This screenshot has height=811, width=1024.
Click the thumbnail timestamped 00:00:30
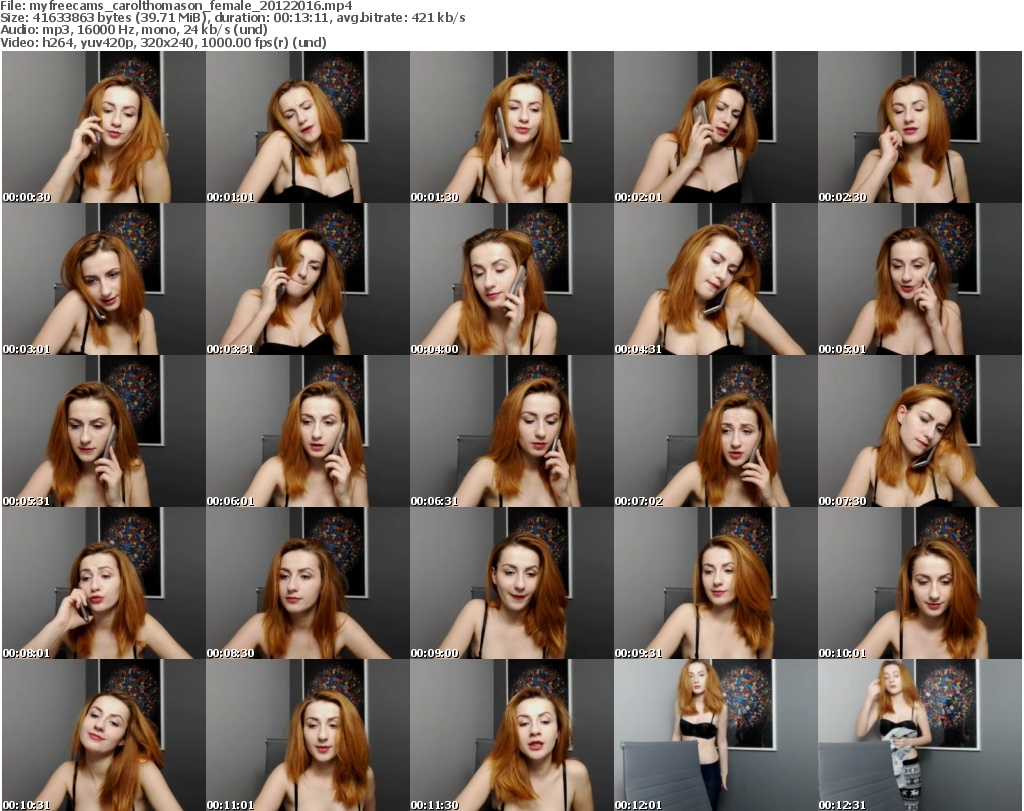[x=102, y=127]
